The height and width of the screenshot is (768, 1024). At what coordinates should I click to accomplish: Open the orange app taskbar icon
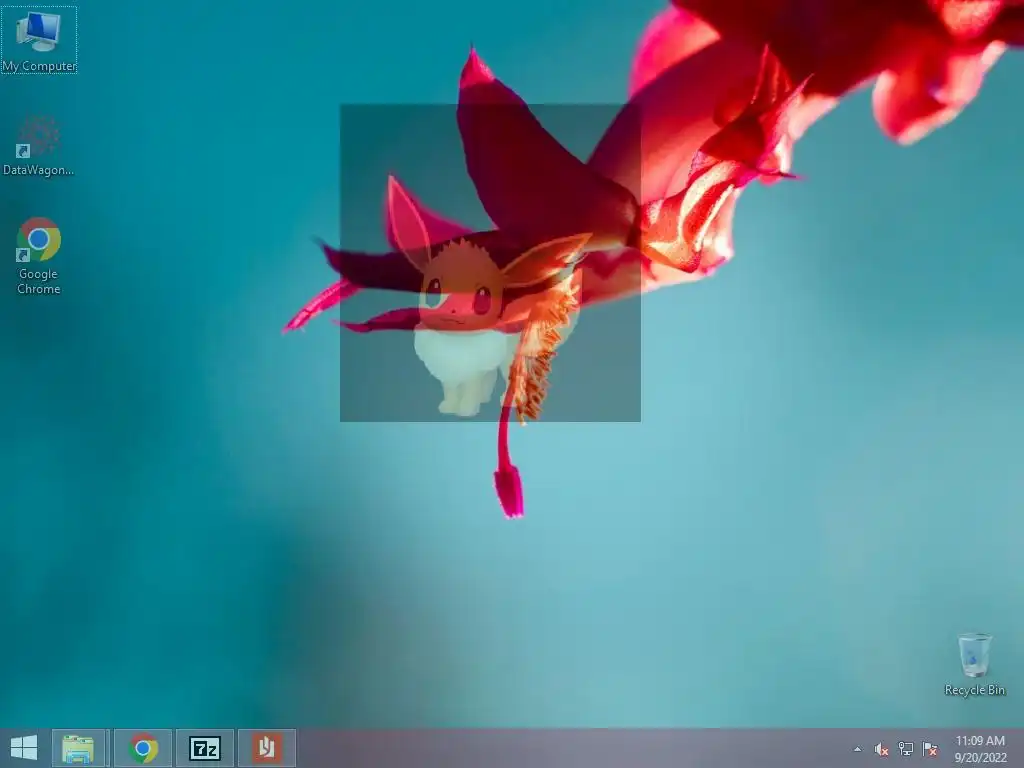pyautogui.click(x=266, y=748)
